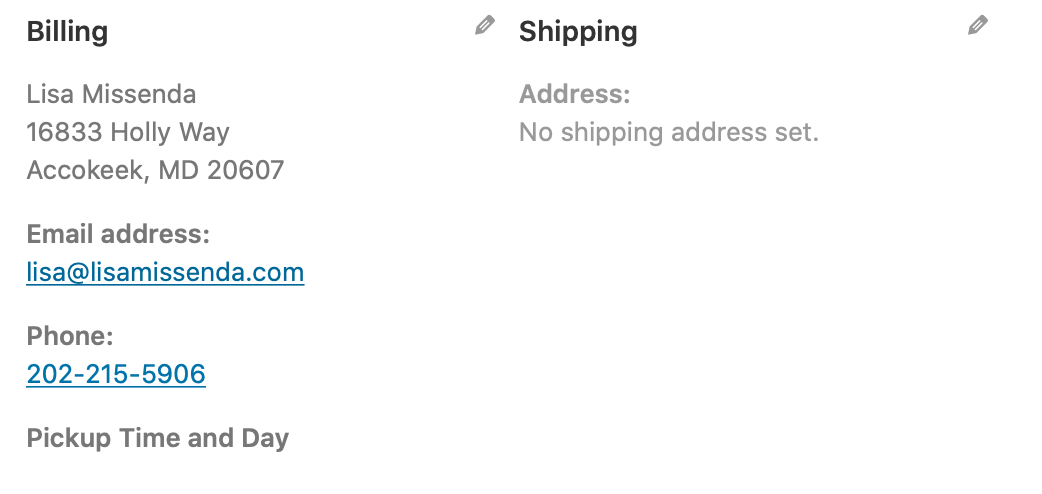Click the Email address label
The width and height of the screenshot is (1042, 494).
click(x=118, y=234)
